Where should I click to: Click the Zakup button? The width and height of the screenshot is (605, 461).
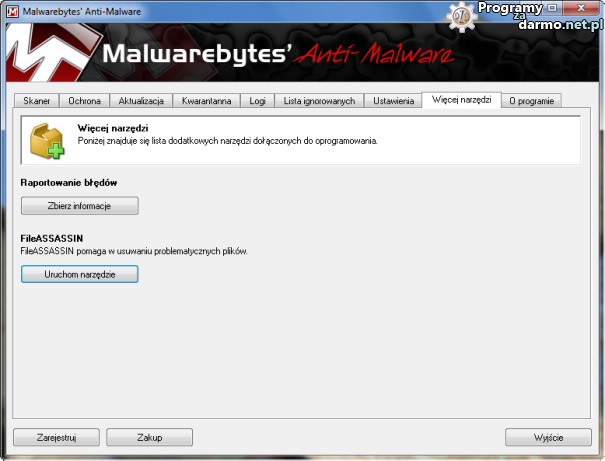coord(149,437)
